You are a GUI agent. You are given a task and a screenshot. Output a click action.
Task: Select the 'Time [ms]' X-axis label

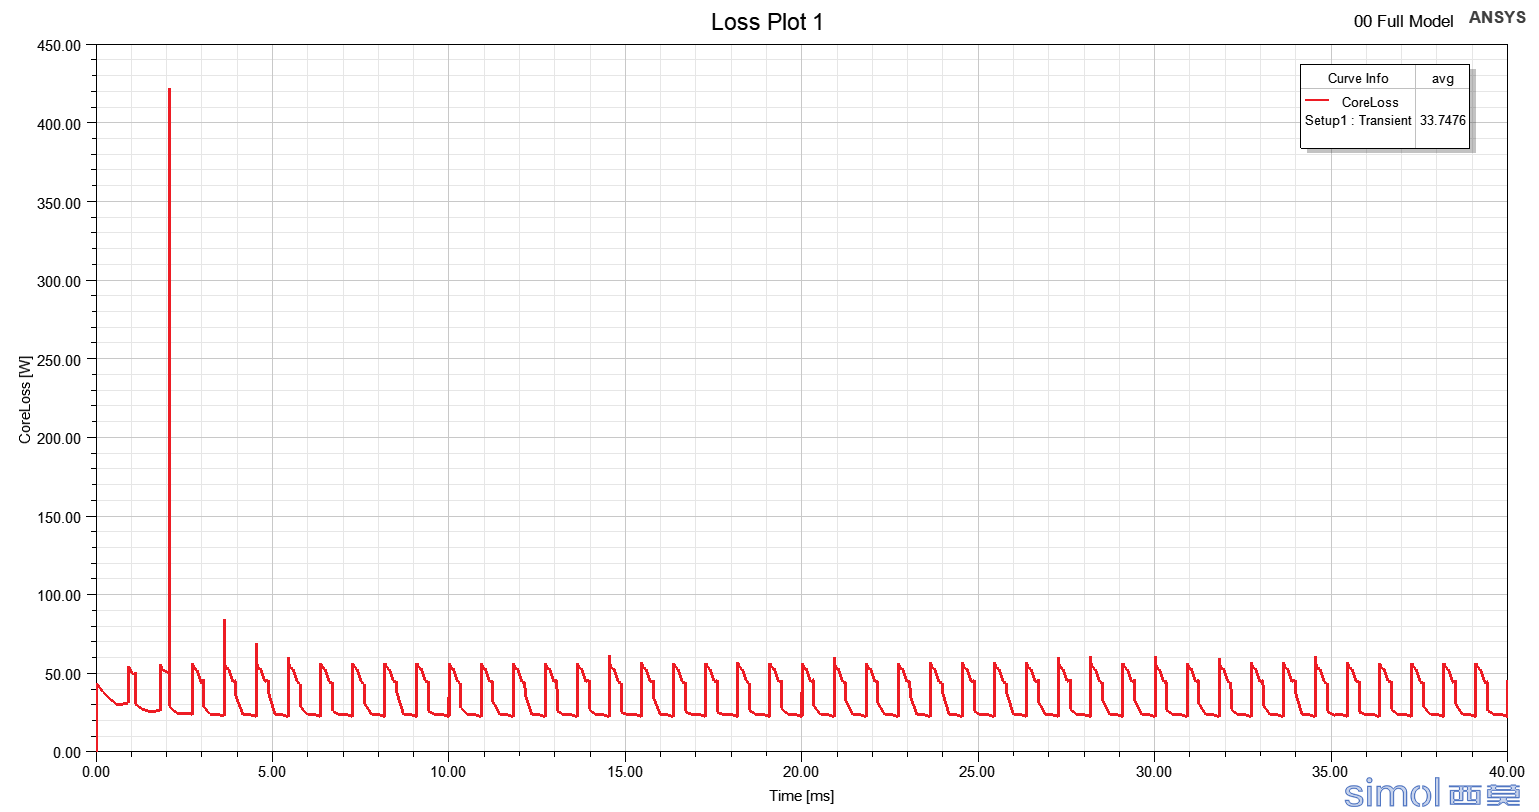pyautogui.click(x=801, y=796)
